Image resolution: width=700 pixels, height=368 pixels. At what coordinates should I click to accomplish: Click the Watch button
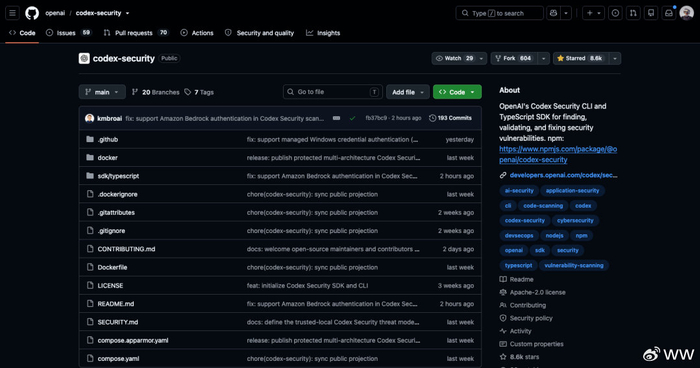454,58
